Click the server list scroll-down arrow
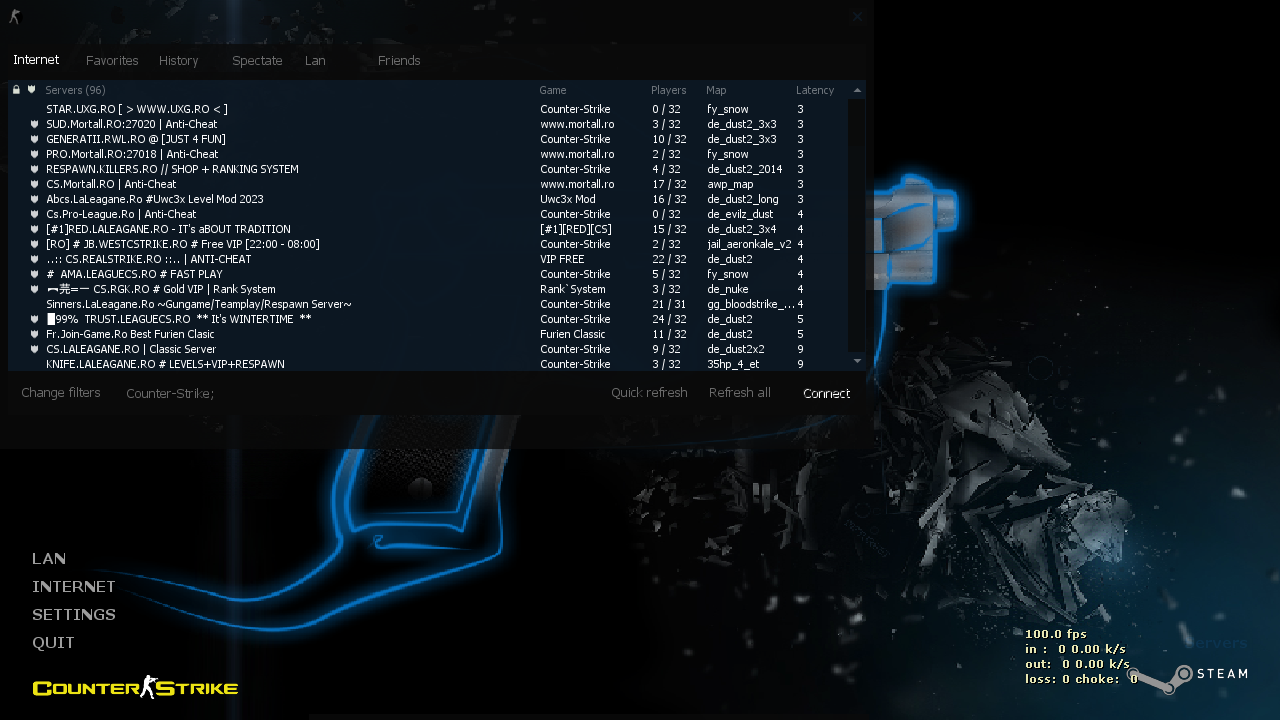The image size is (1280, 720). (x=857, y=360)
